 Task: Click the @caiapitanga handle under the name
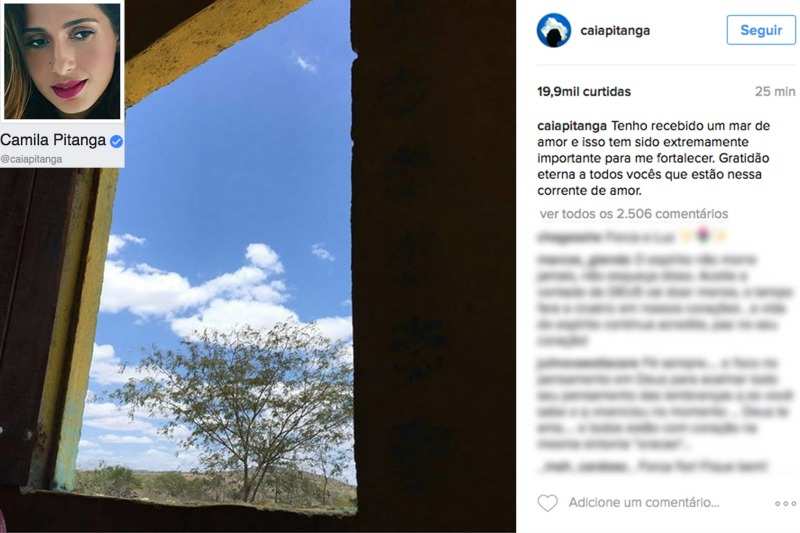tap(31, 159)
